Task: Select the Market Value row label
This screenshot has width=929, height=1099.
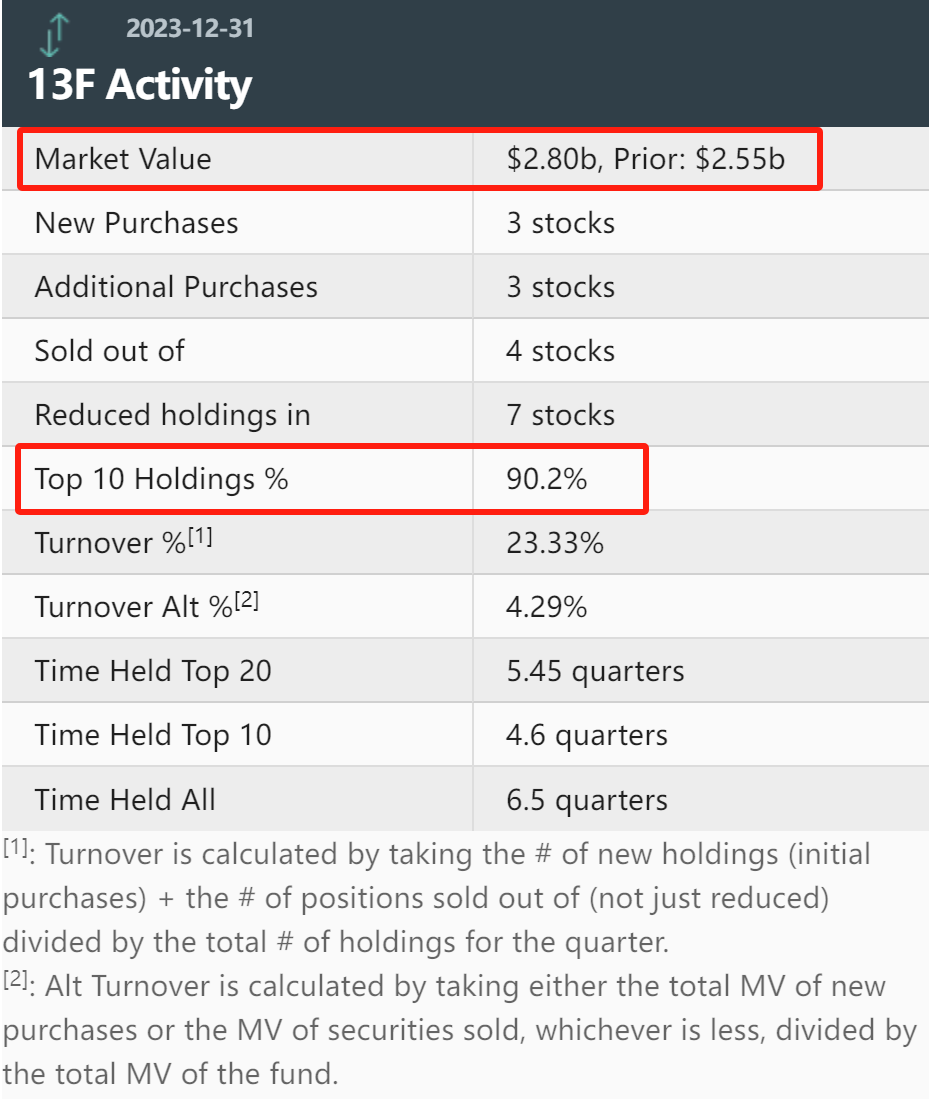Action: coord(123,159)
